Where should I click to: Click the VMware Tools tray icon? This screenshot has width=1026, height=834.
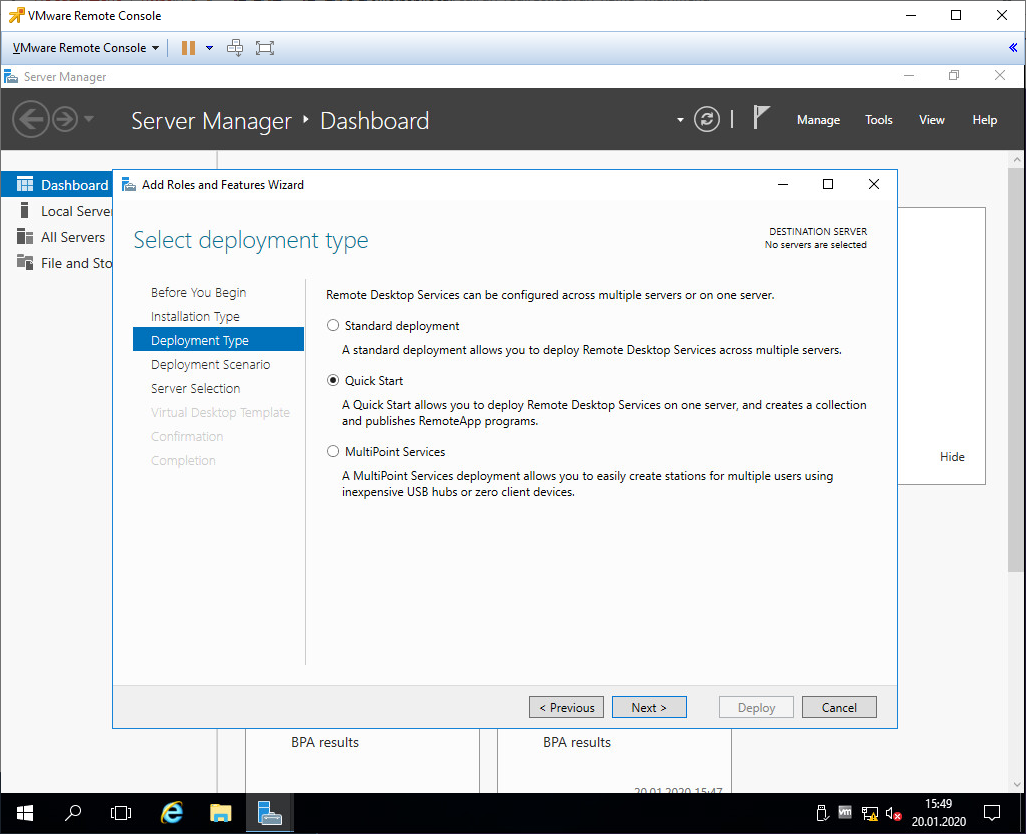[x=845, y=812]
